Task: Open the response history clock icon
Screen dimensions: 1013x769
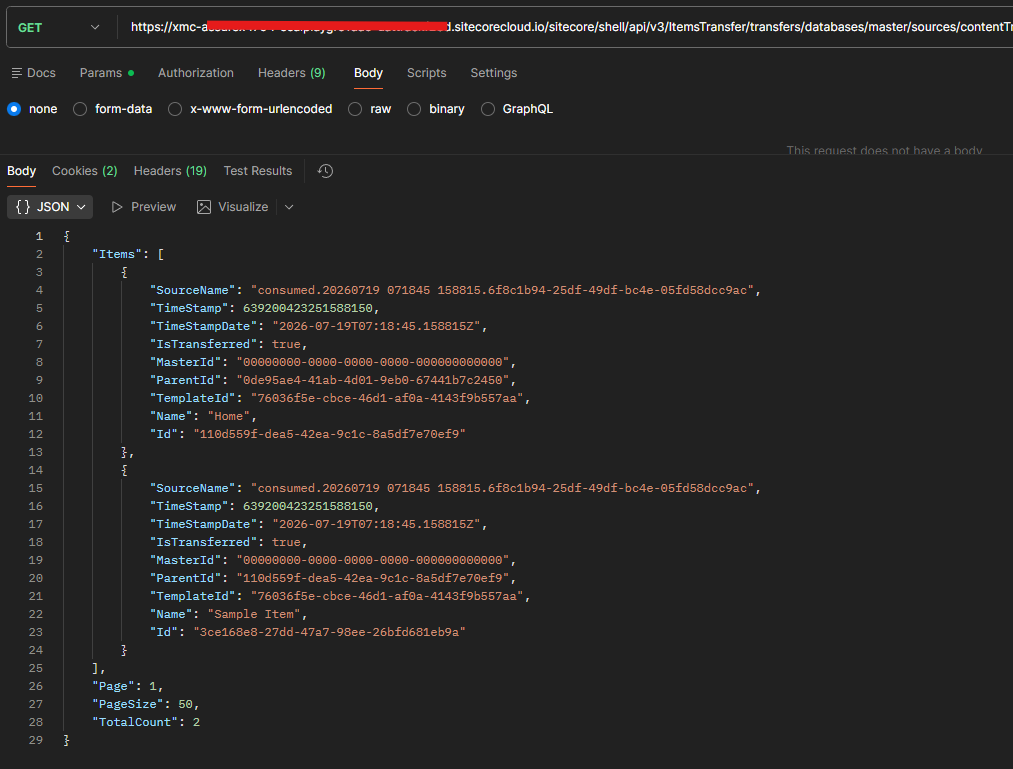Action: click(x=325, y=171)
